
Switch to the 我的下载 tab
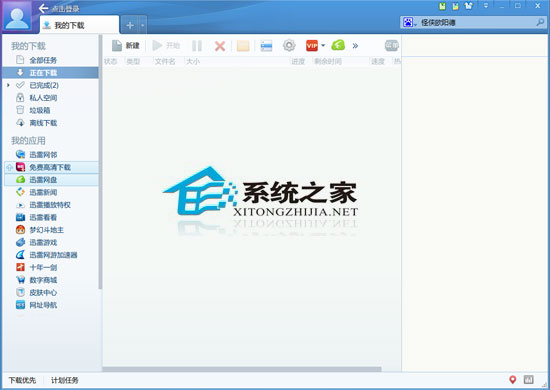(79, 25)
